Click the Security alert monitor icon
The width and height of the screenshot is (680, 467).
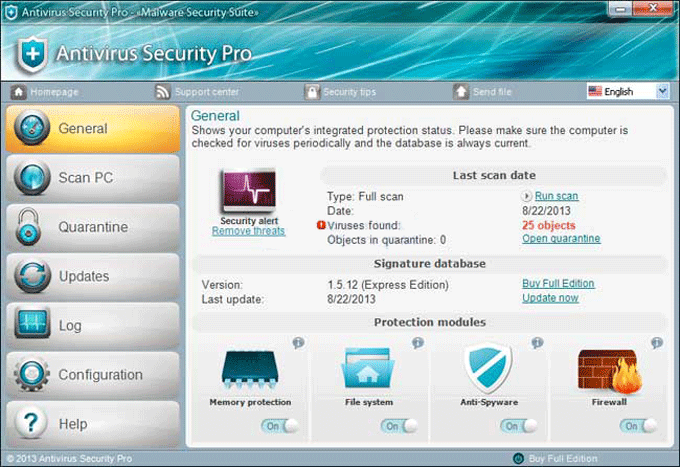tap(248, 191)
